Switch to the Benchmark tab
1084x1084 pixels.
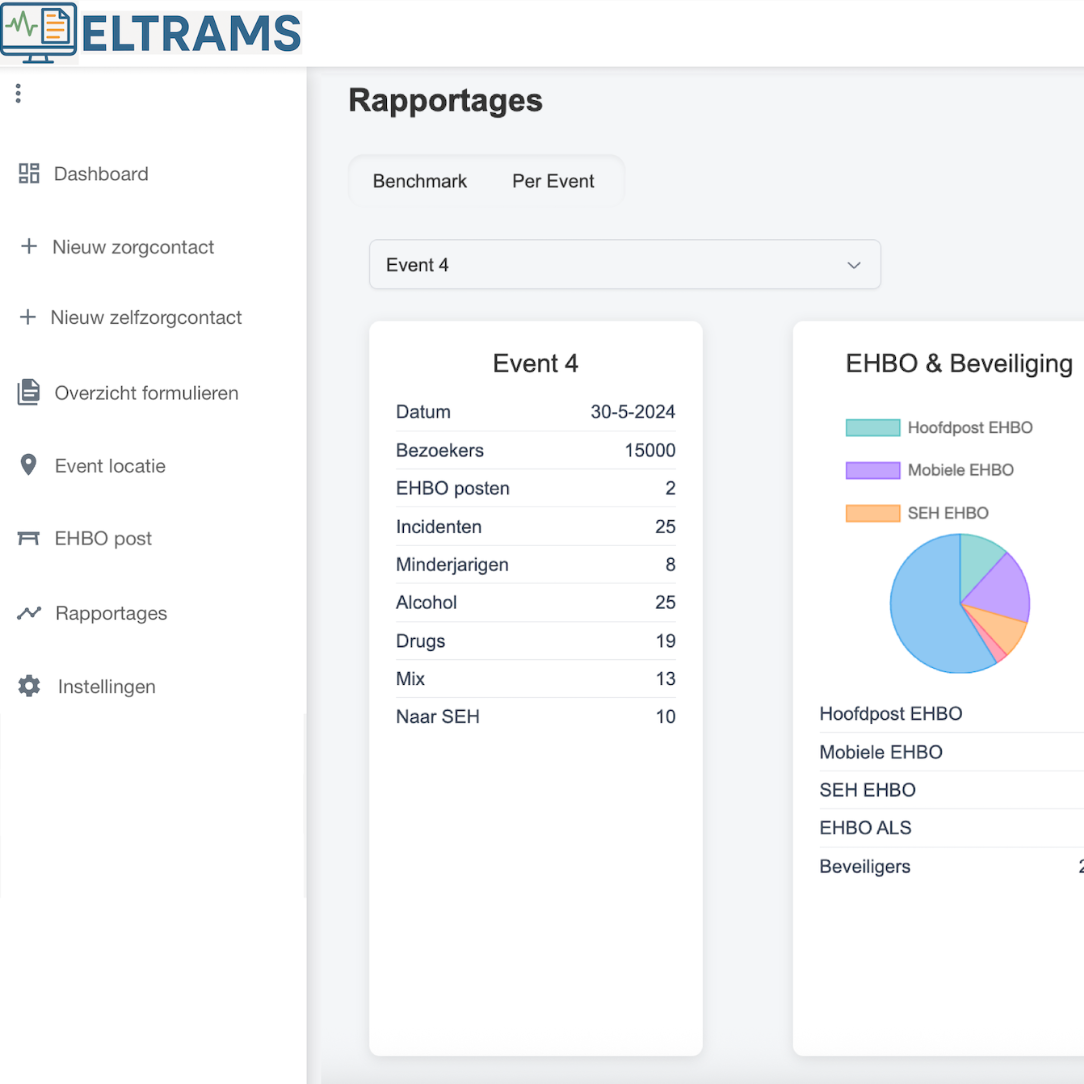pyautogui.click(x=420, y=181)
